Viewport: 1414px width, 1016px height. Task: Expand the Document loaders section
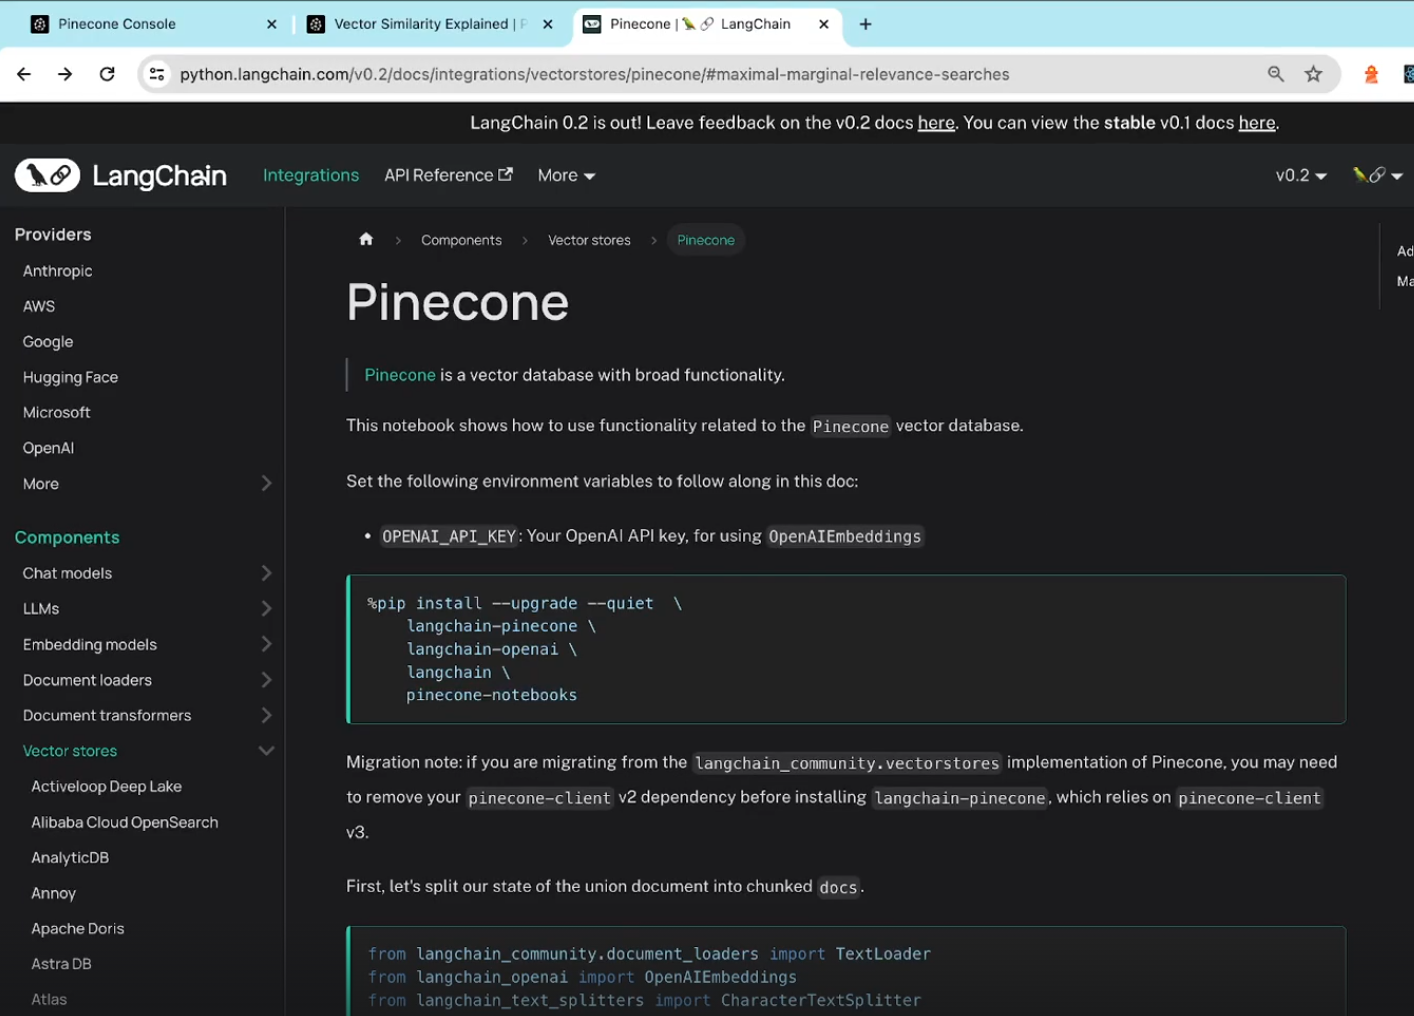point(266,680)
